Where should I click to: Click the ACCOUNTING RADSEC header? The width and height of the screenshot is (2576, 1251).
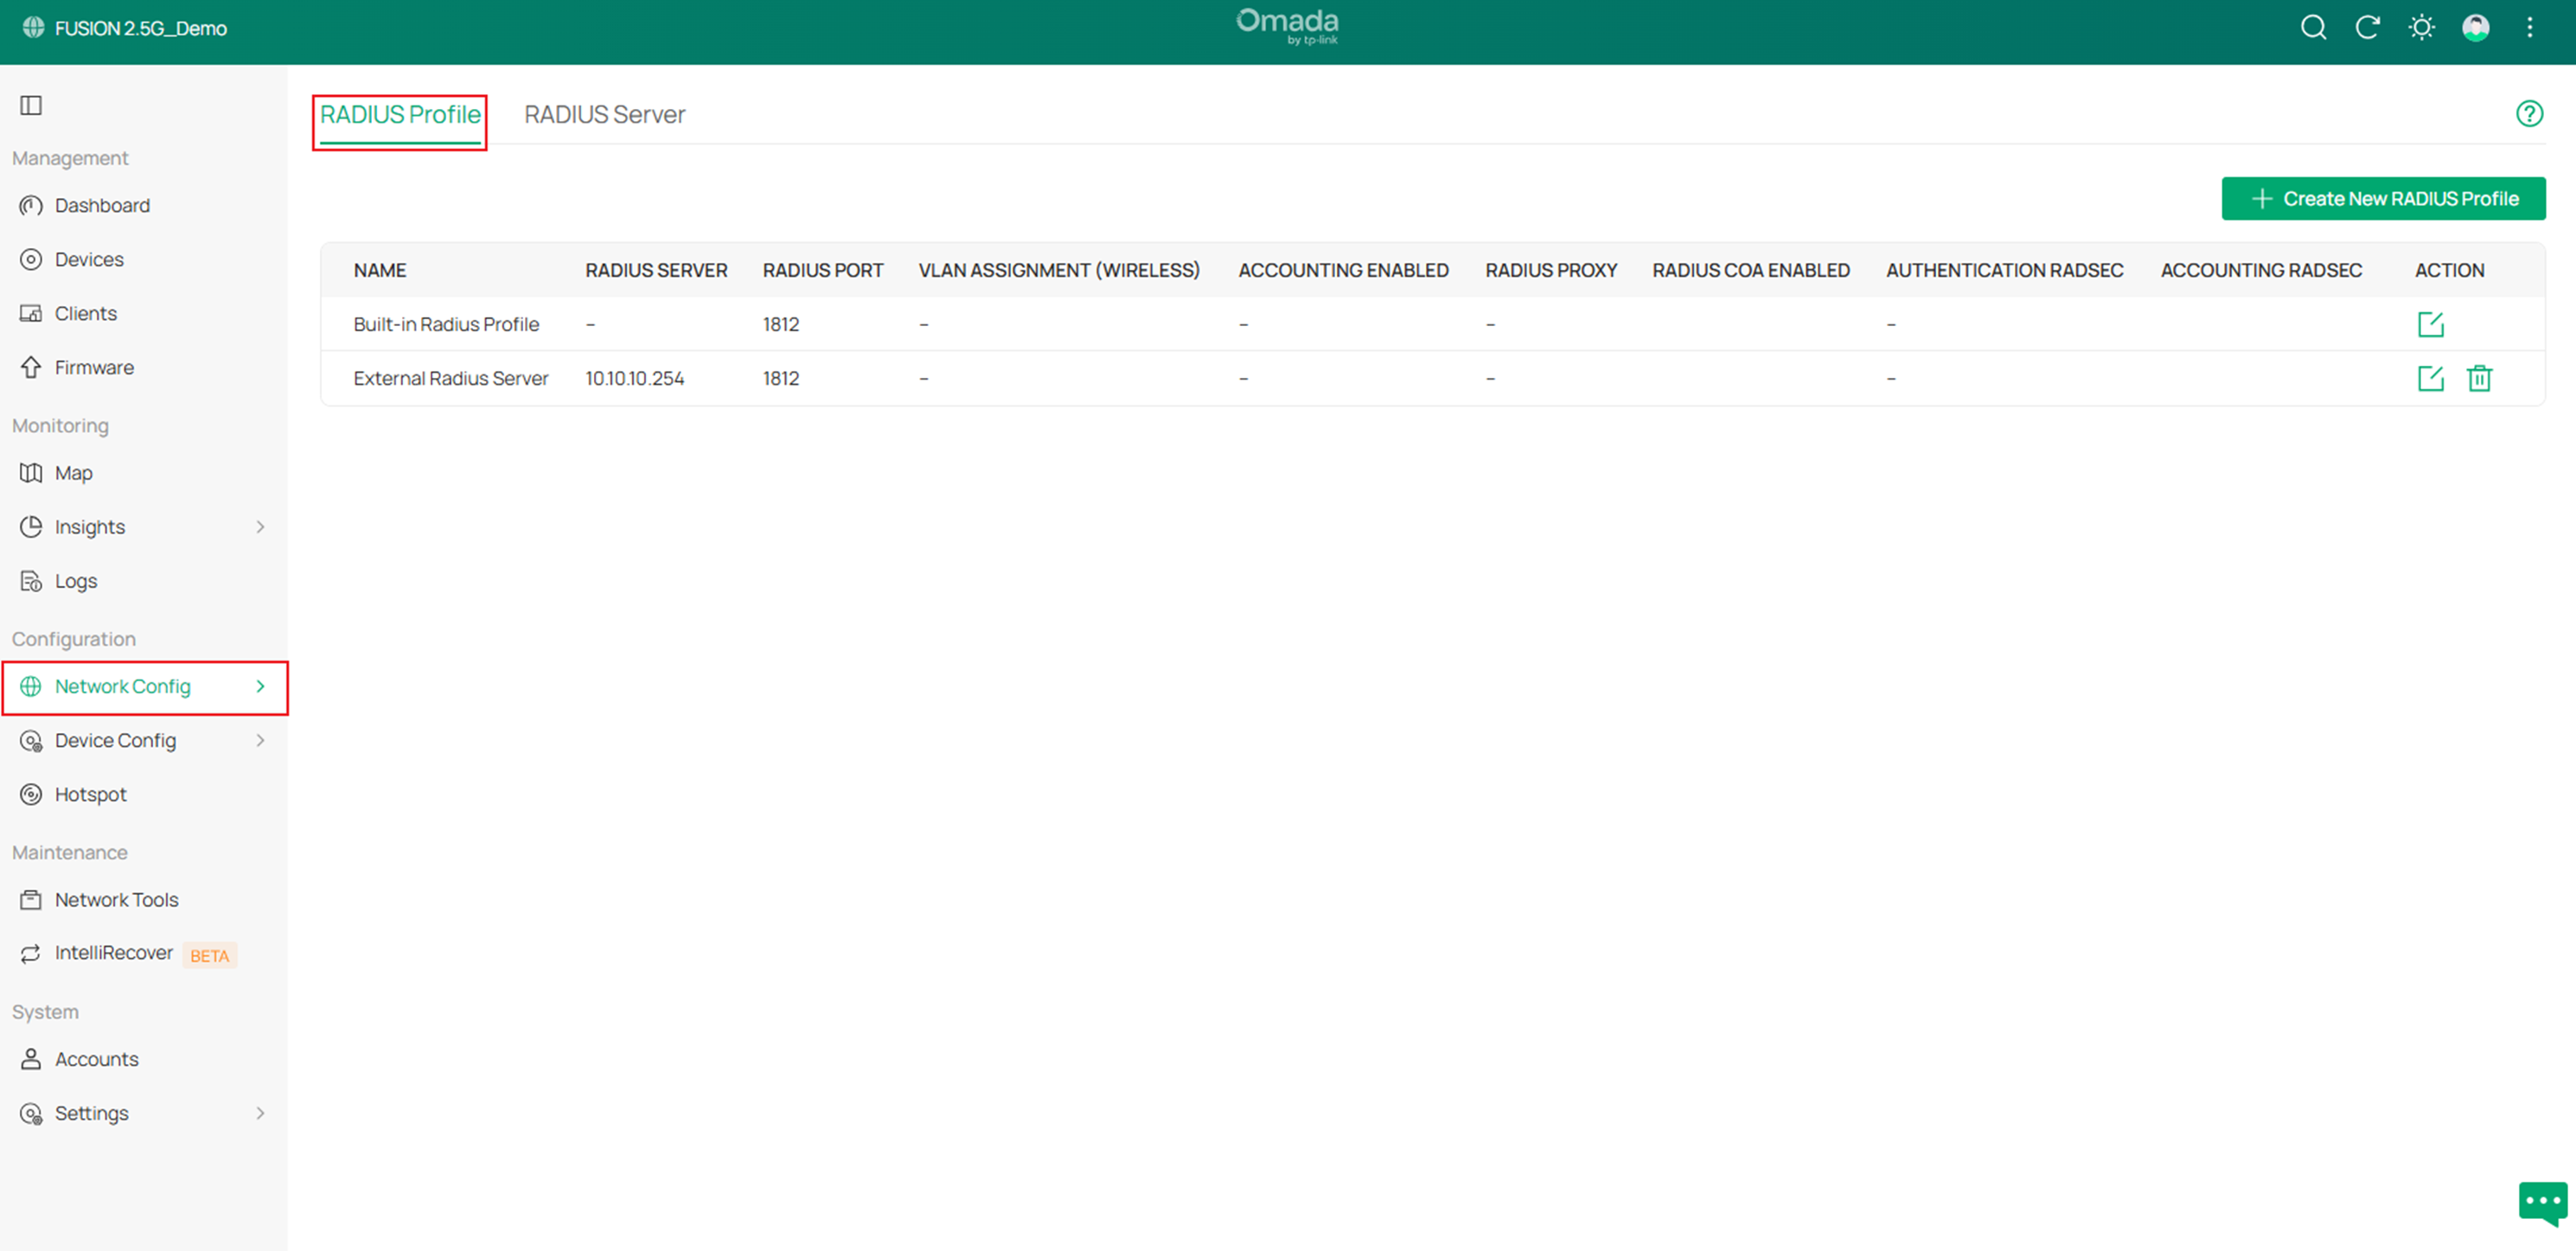tap(2261, 270)
